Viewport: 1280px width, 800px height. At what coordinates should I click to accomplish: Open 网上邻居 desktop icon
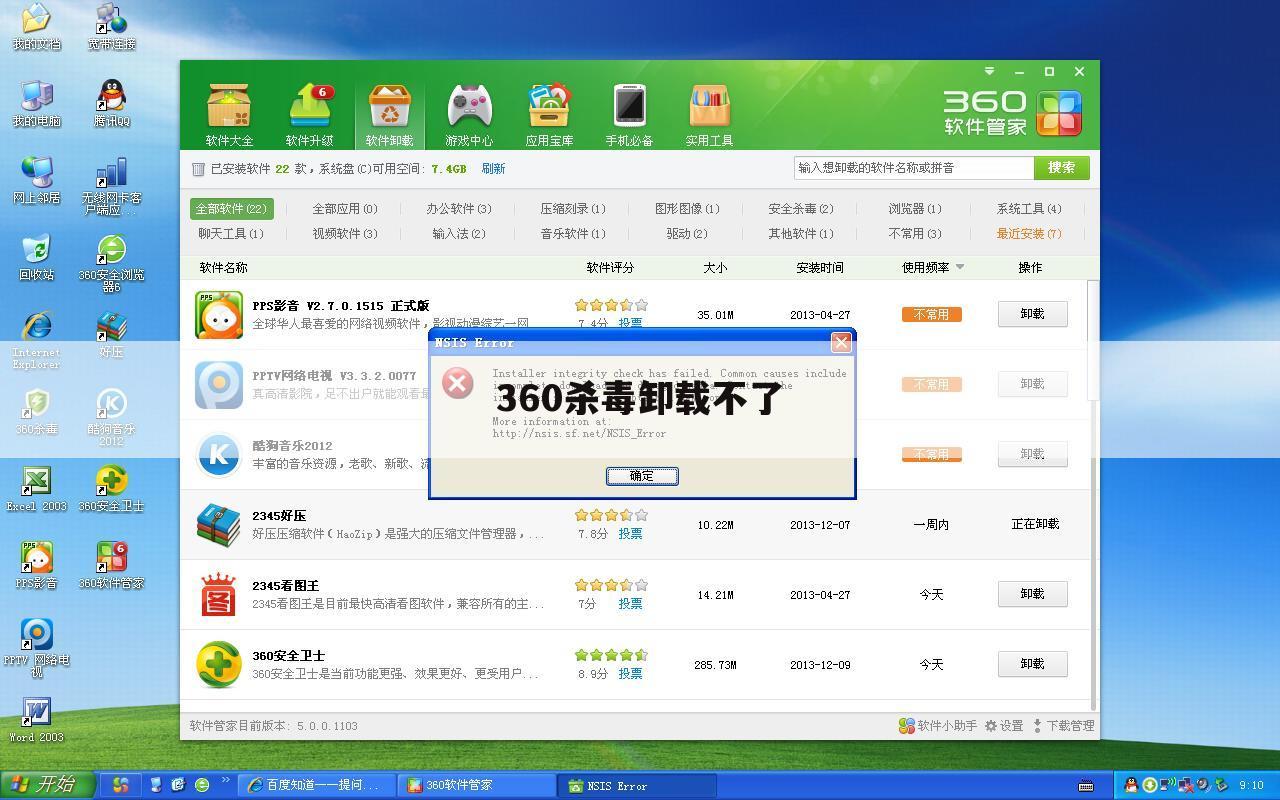(x=36, y=180)
